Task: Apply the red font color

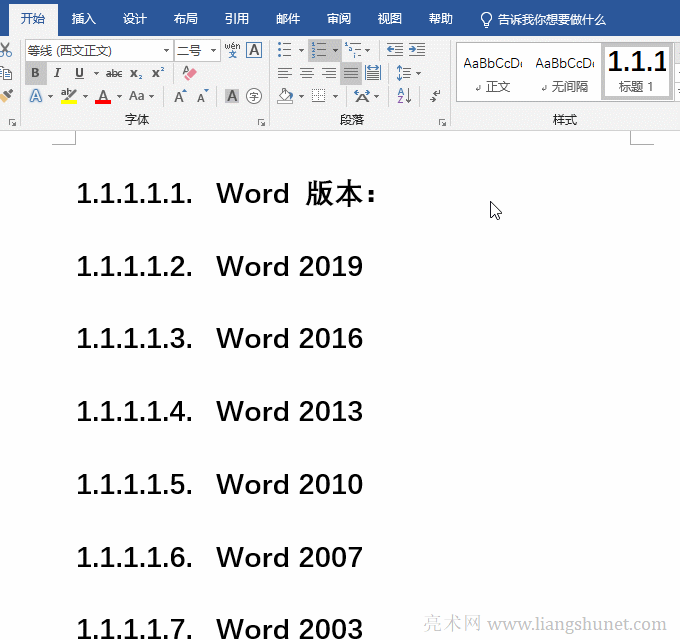Action: [x=103, y=96]
